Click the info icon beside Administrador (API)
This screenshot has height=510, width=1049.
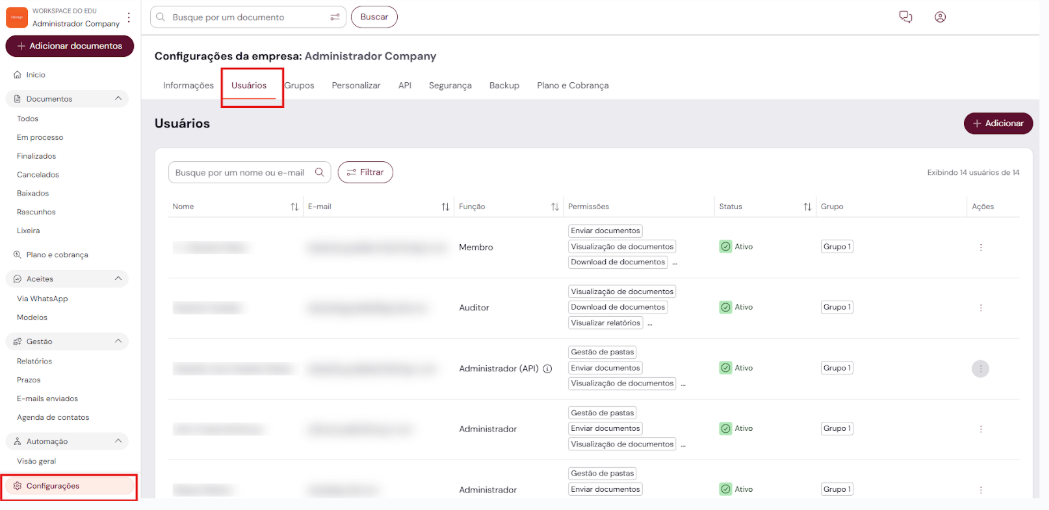(x=548, y=368)
